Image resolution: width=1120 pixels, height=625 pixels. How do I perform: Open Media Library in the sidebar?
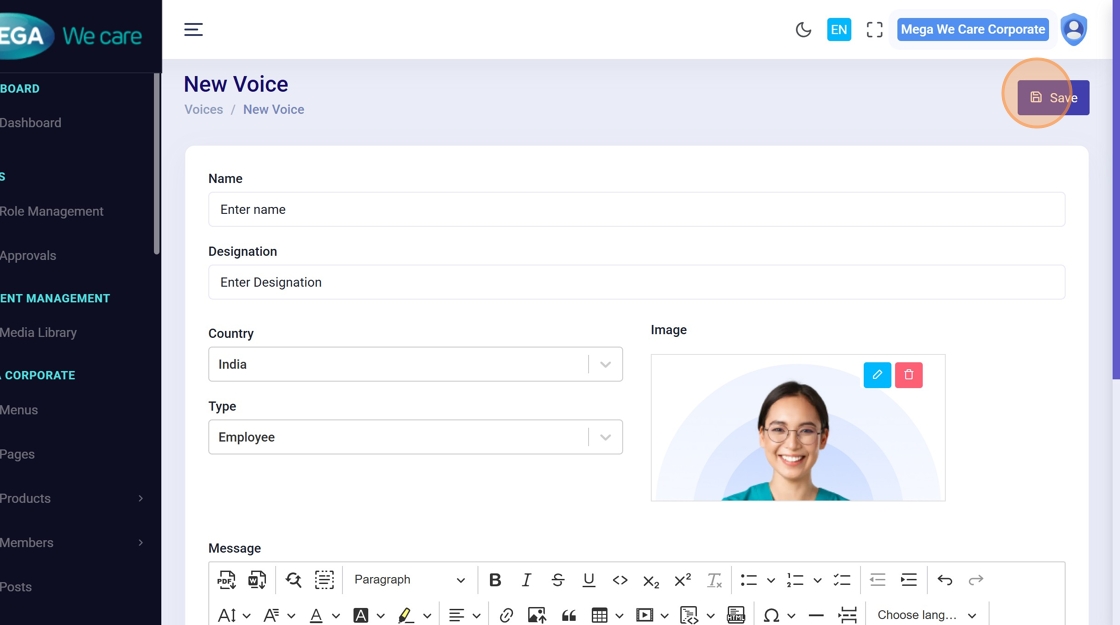[38, 333]
